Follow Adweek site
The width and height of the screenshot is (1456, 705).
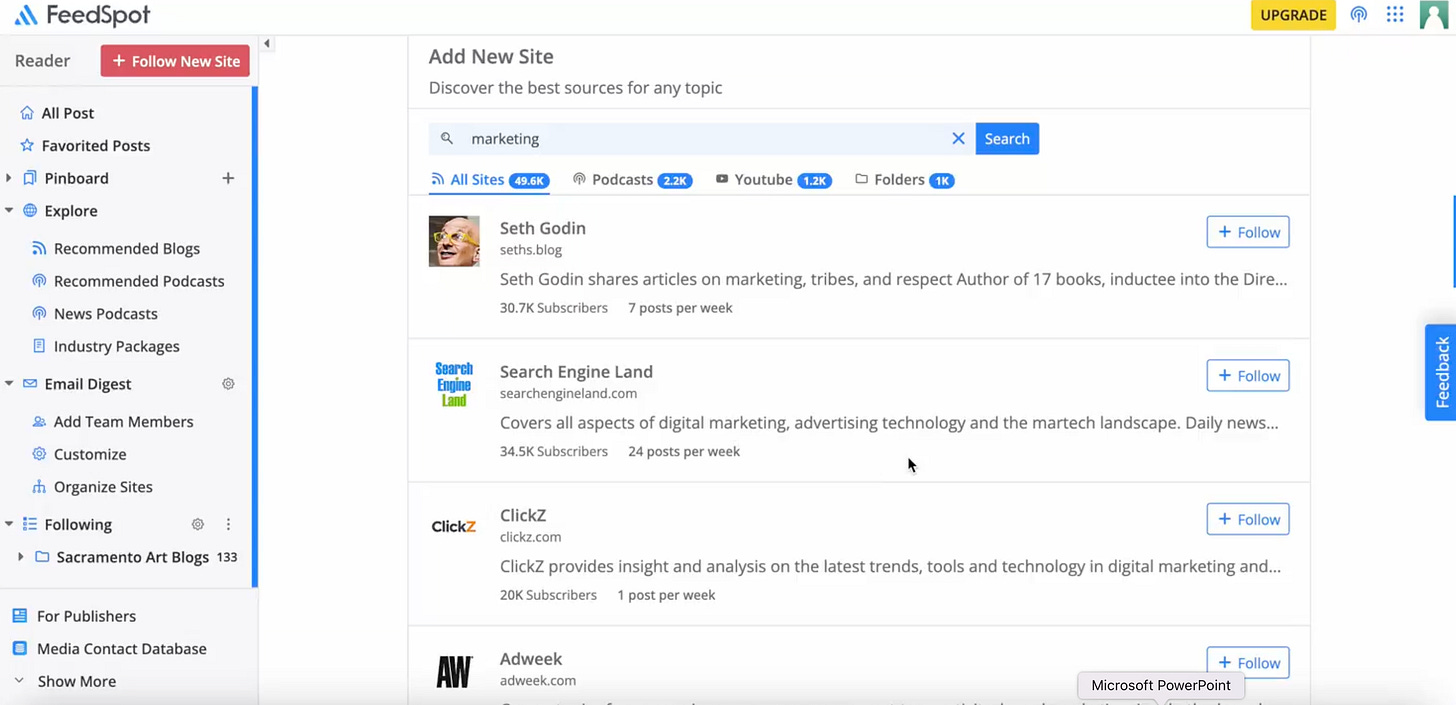1248,663
